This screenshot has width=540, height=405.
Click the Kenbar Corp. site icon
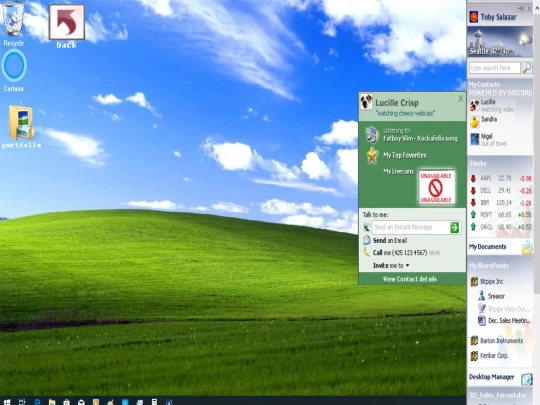click(474, 355)
